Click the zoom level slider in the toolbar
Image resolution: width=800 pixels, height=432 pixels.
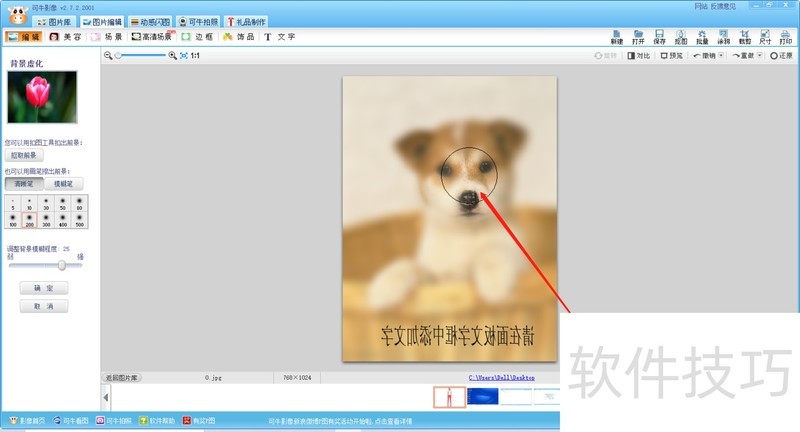point(141,56)
